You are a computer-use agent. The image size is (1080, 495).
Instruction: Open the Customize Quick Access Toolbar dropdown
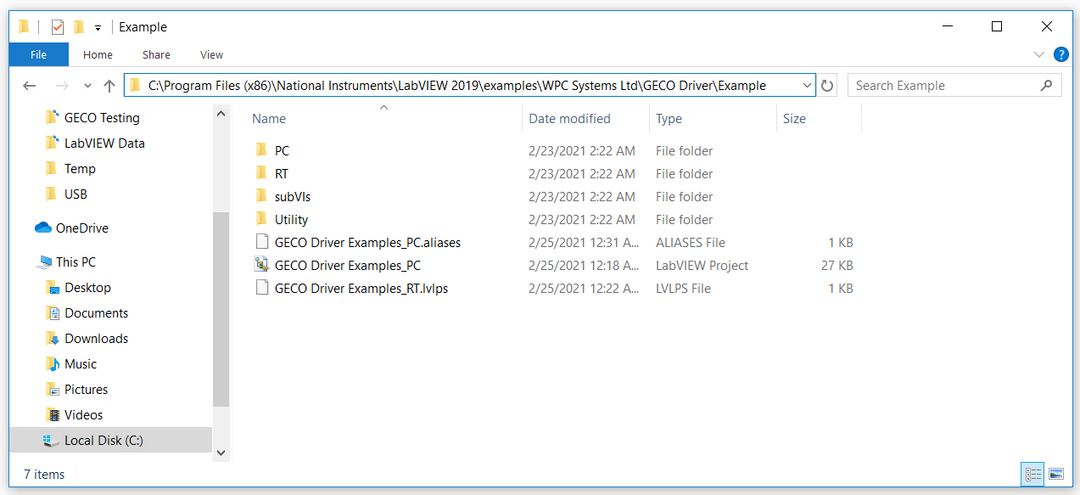(x=97, y=27)
